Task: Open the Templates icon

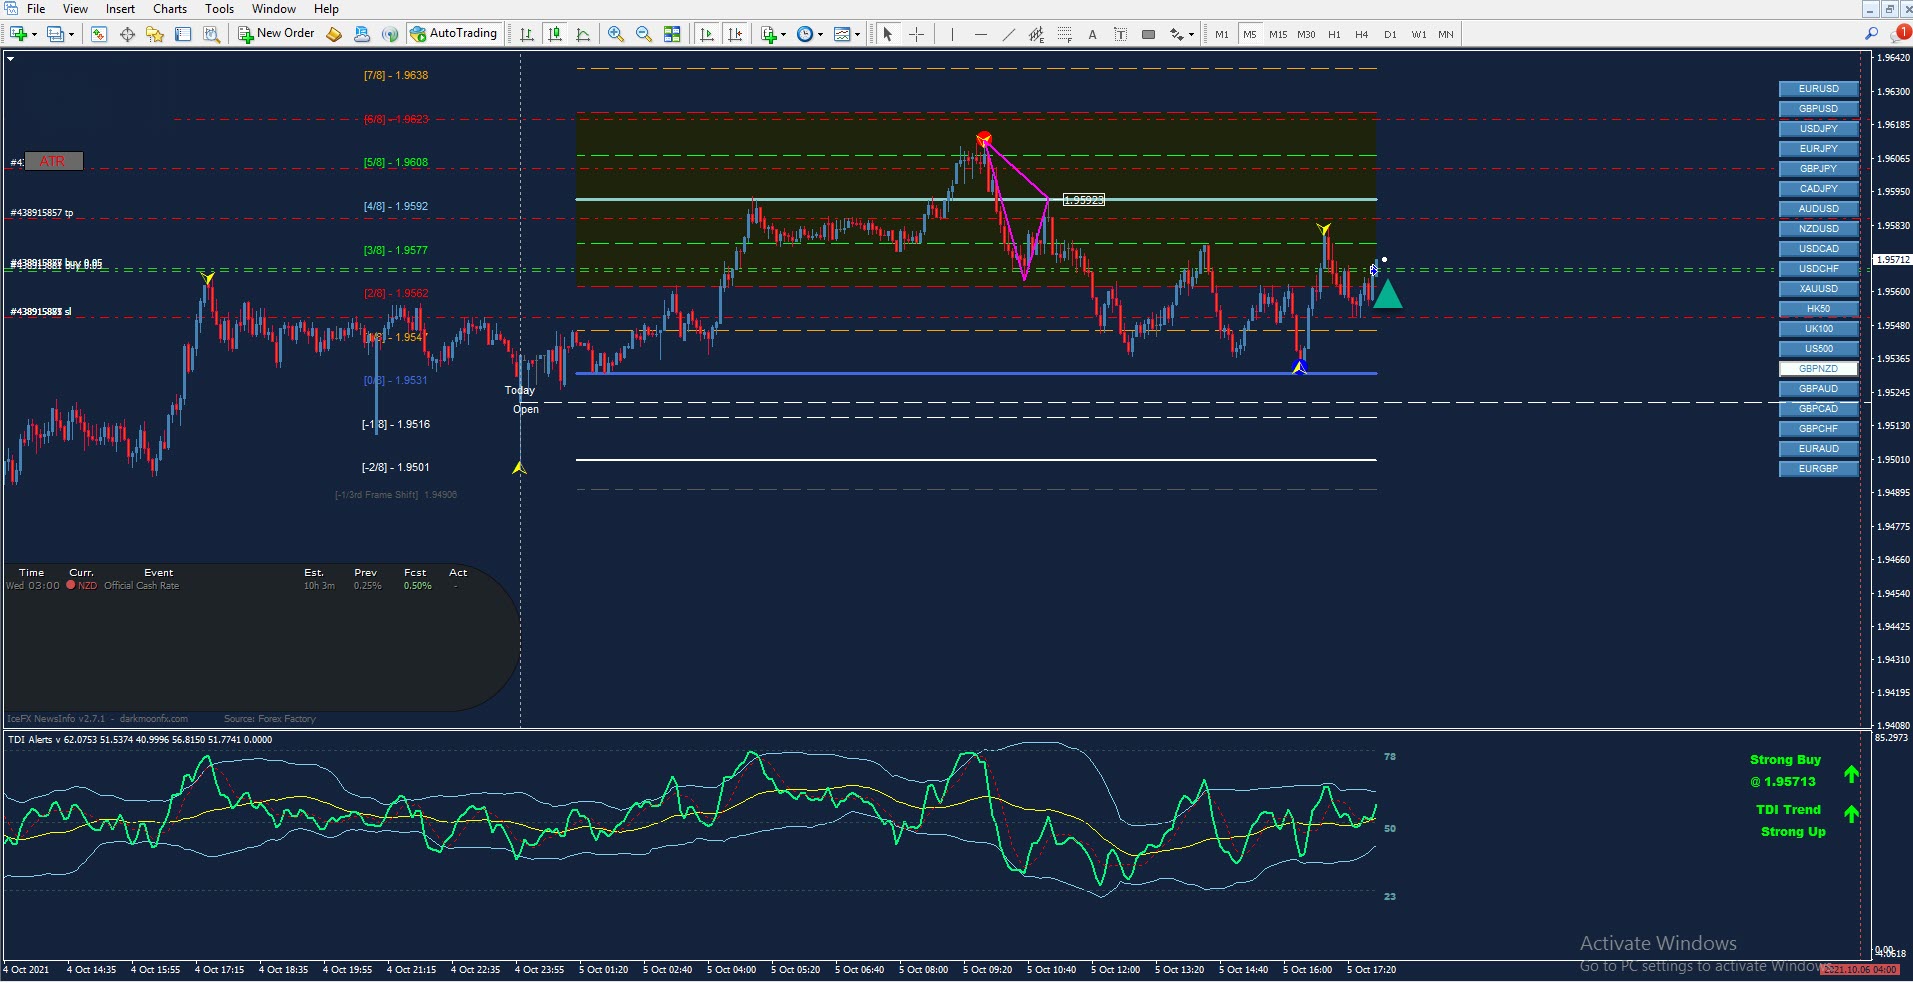Action: pos(842,34)
